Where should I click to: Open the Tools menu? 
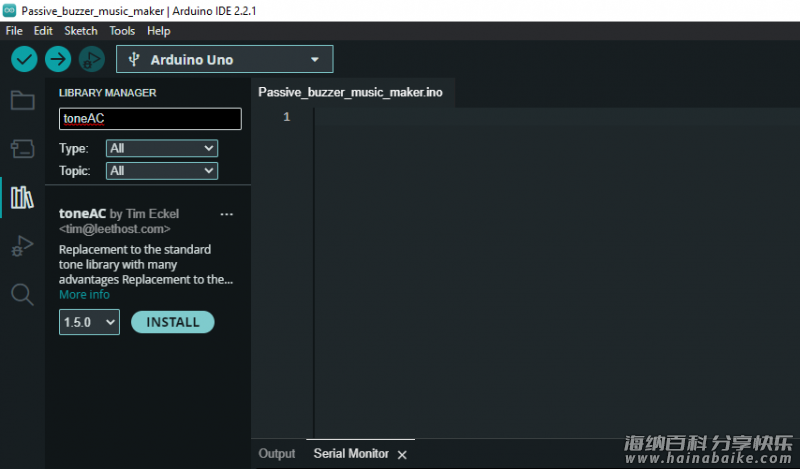tap(122, 31)
